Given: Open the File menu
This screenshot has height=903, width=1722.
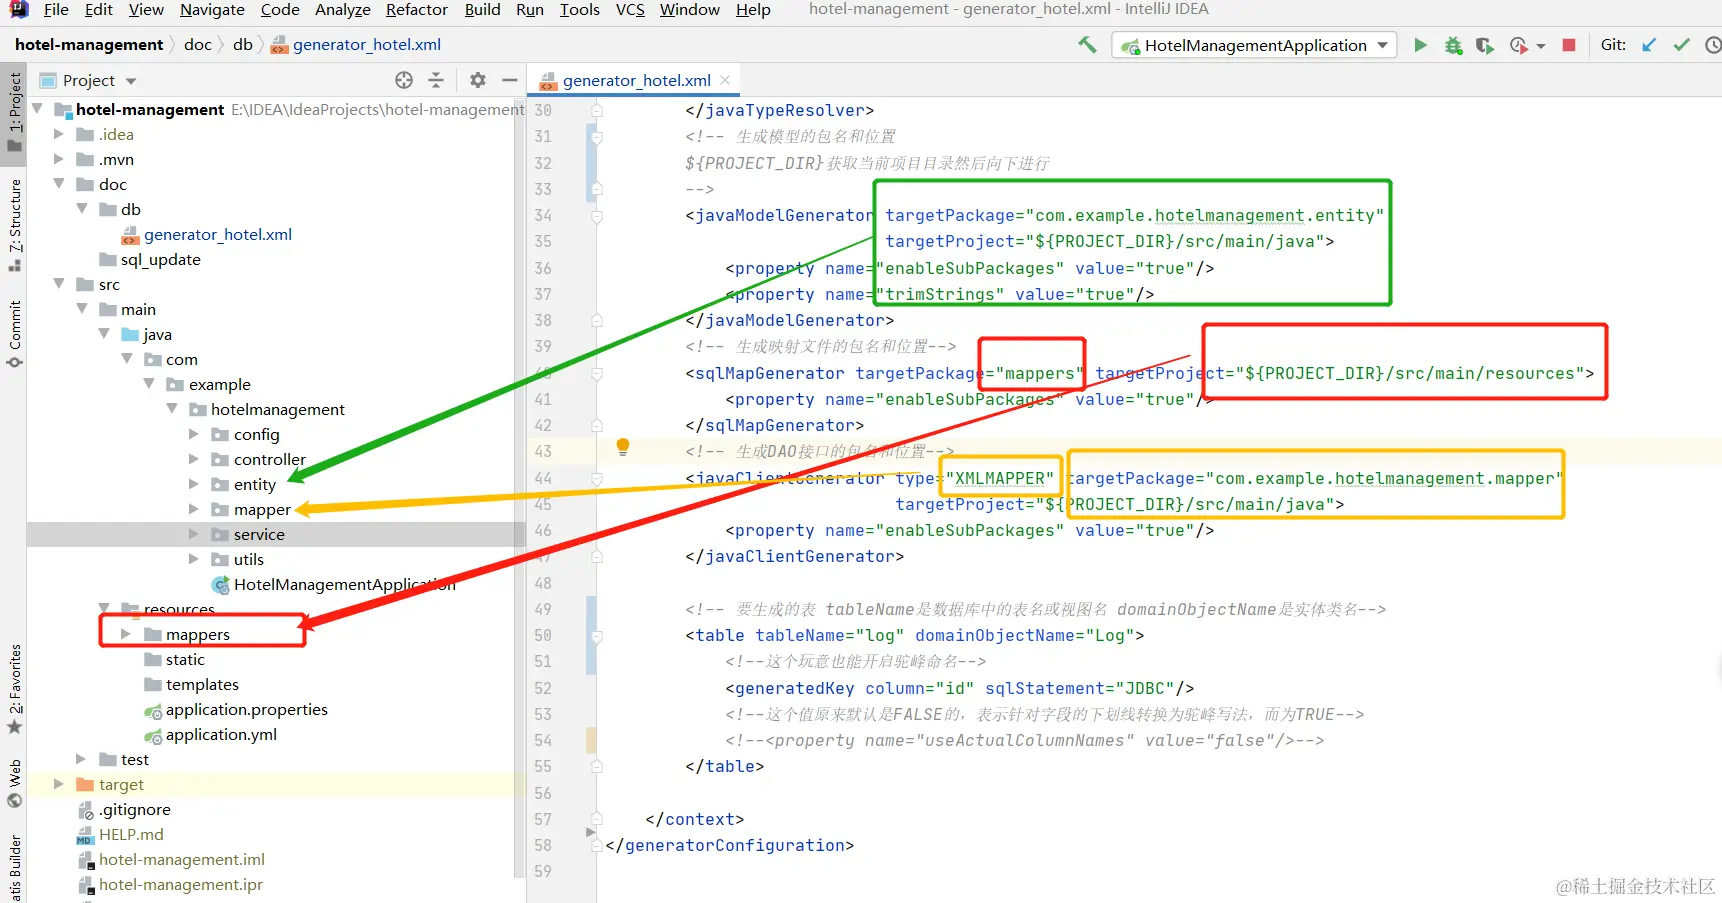Looking at the screenshot, I should (56, 10).
